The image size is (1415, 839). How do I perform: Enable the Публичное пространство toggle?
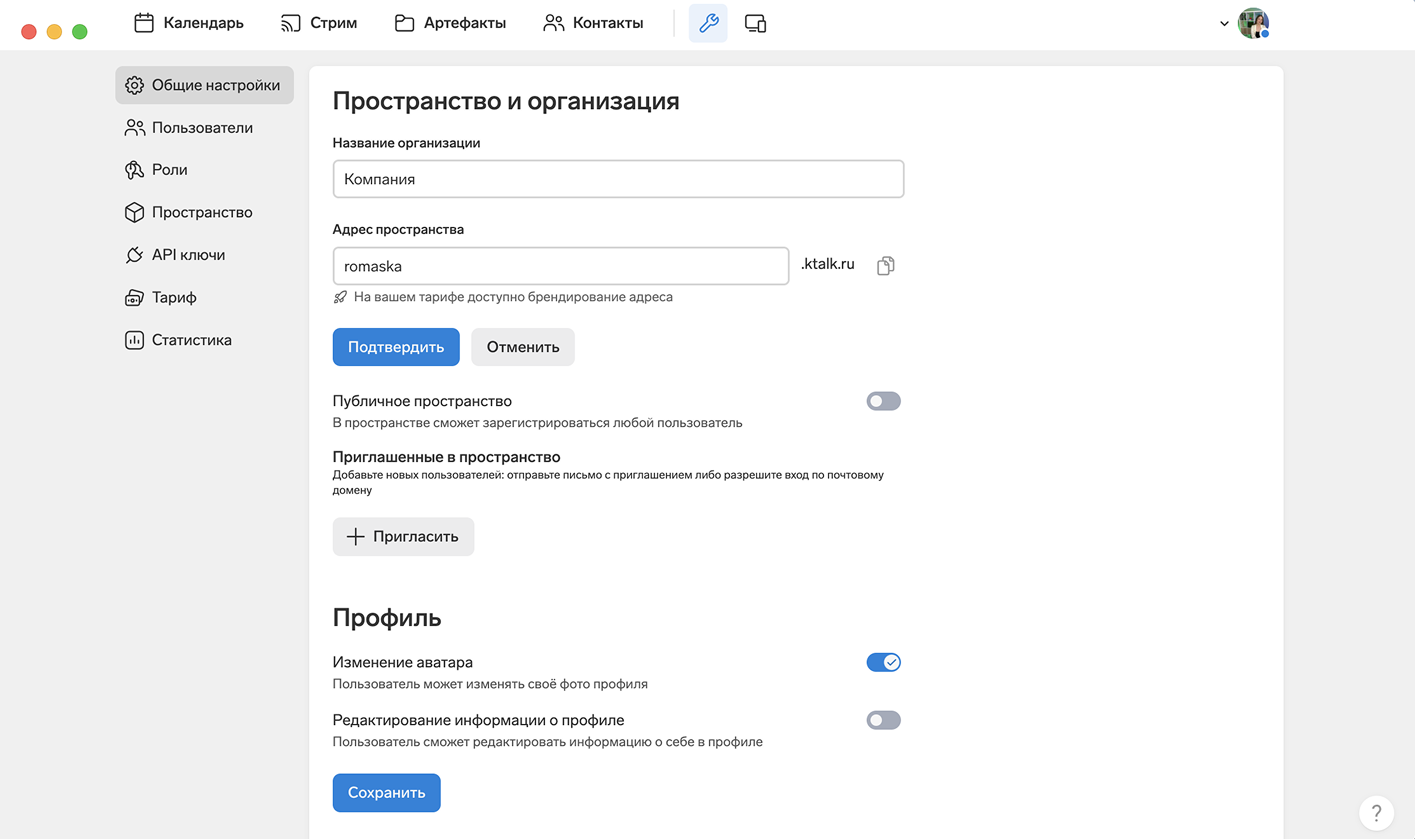883,401
